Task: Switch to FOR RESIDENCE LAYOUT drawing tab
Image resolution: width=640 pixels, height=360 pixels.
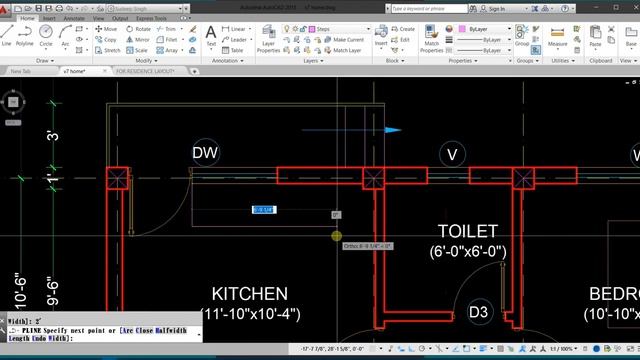Action: 145,71
